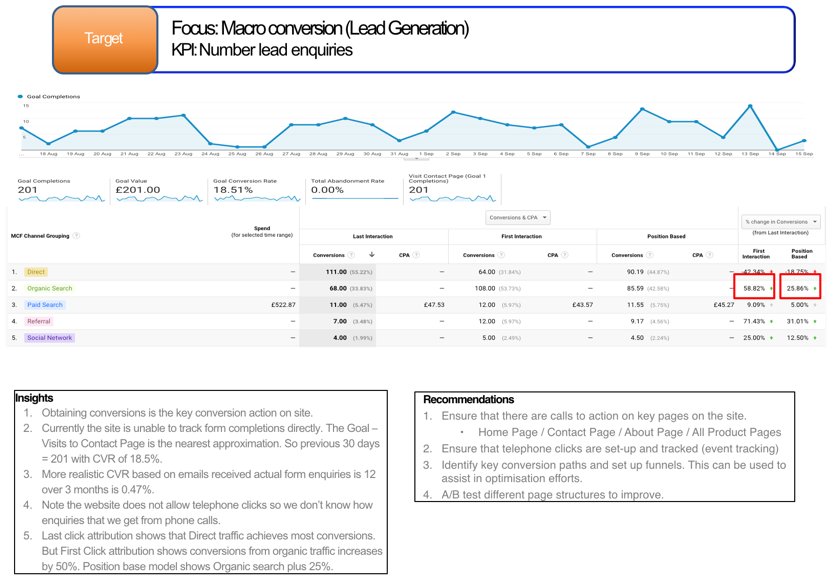
Task: Click help icon beside MCF Channel Grouping
Action: 77,236
